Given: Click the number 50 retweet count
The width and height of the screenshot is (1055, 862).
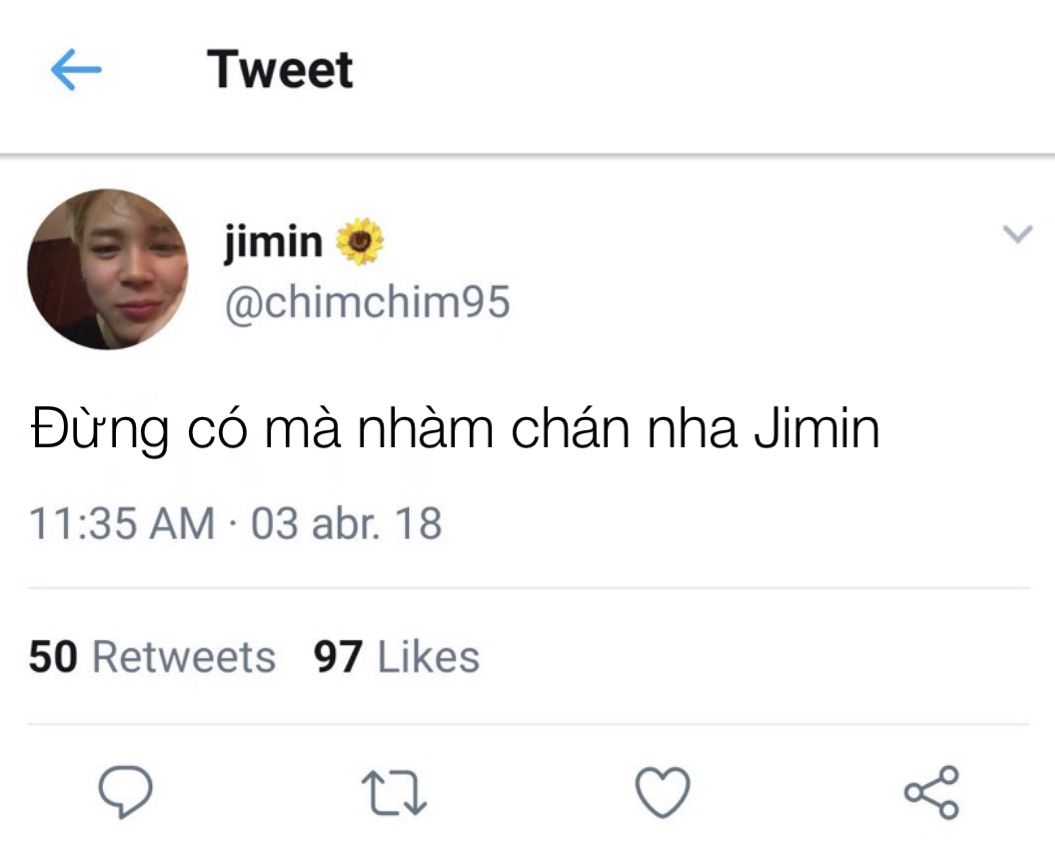Looking at the screenshot, I should coord(53,657).
